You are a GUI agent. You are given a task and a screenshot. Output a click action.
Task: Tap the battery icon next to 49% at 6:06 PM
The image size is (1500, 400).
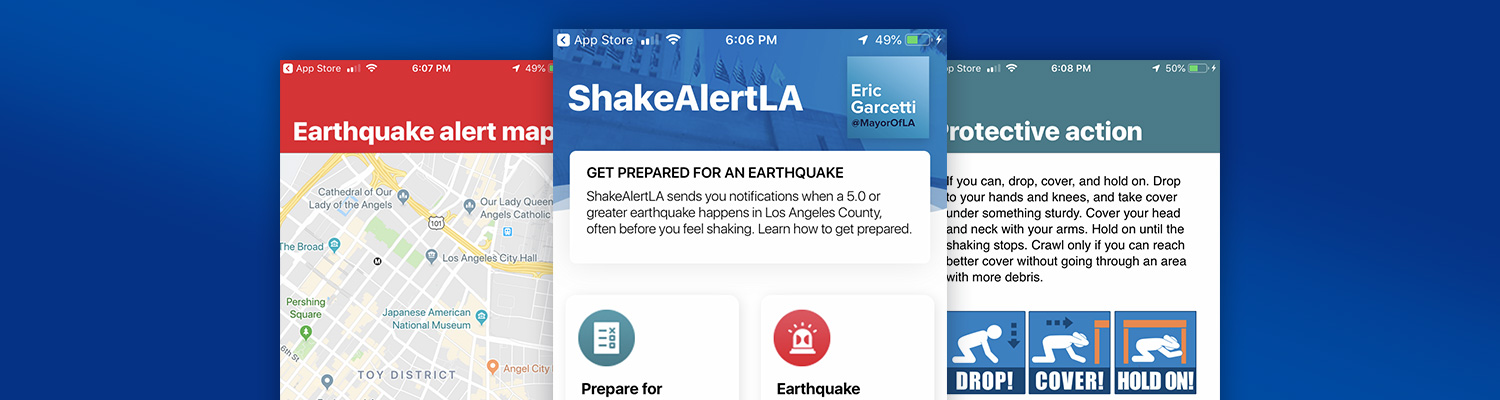click(x=916, y=40)
